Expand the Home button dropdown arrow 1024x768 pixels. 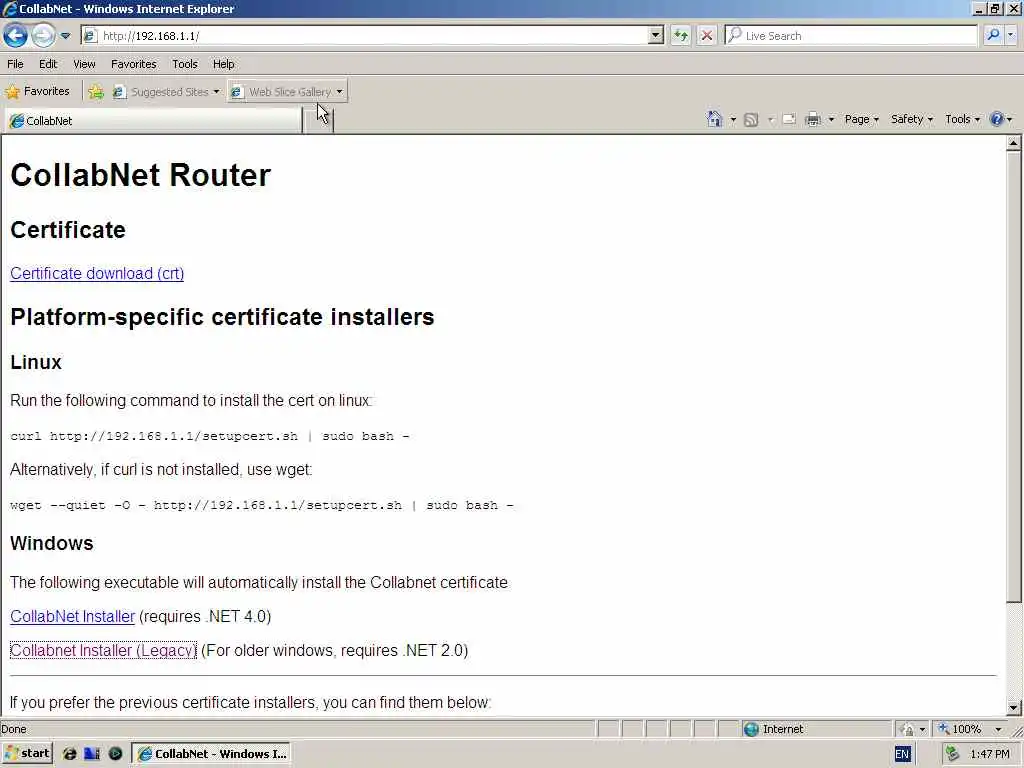(x=733, y=120)
